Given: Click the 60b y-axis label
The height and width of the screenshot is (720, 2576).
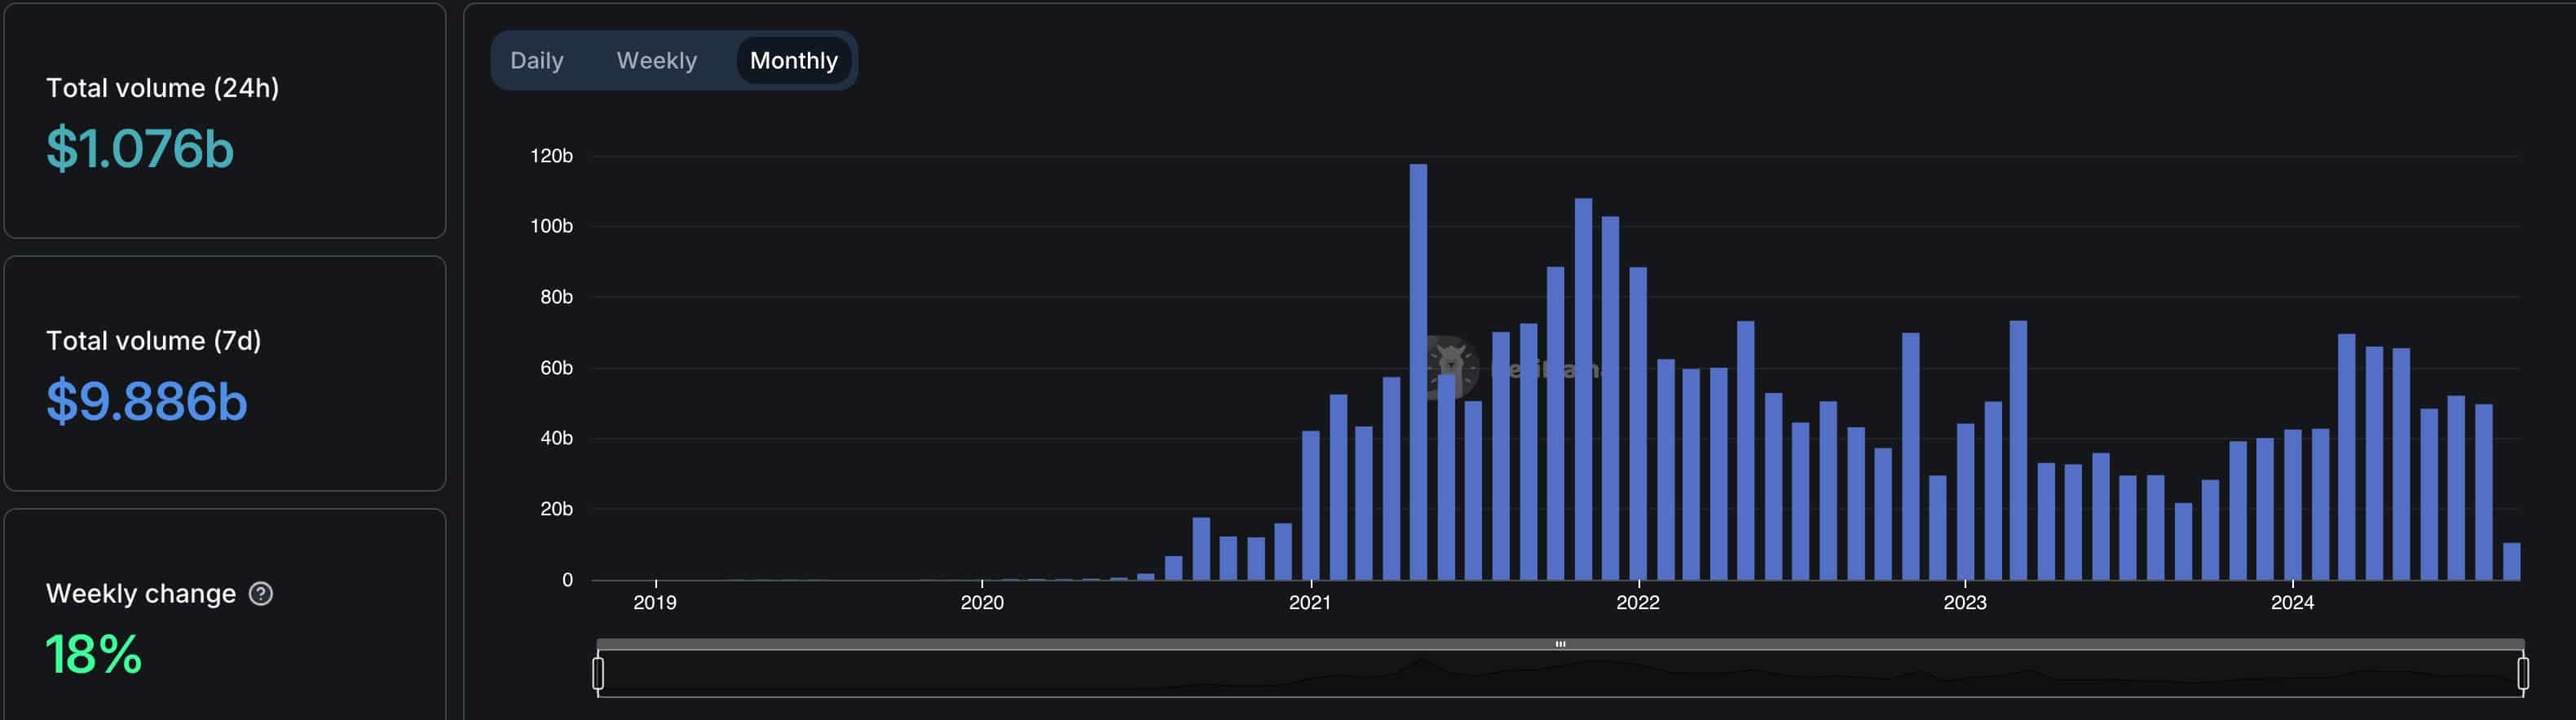Looking at the screenshot, I should pyautogui.click(x=556, y=368).
